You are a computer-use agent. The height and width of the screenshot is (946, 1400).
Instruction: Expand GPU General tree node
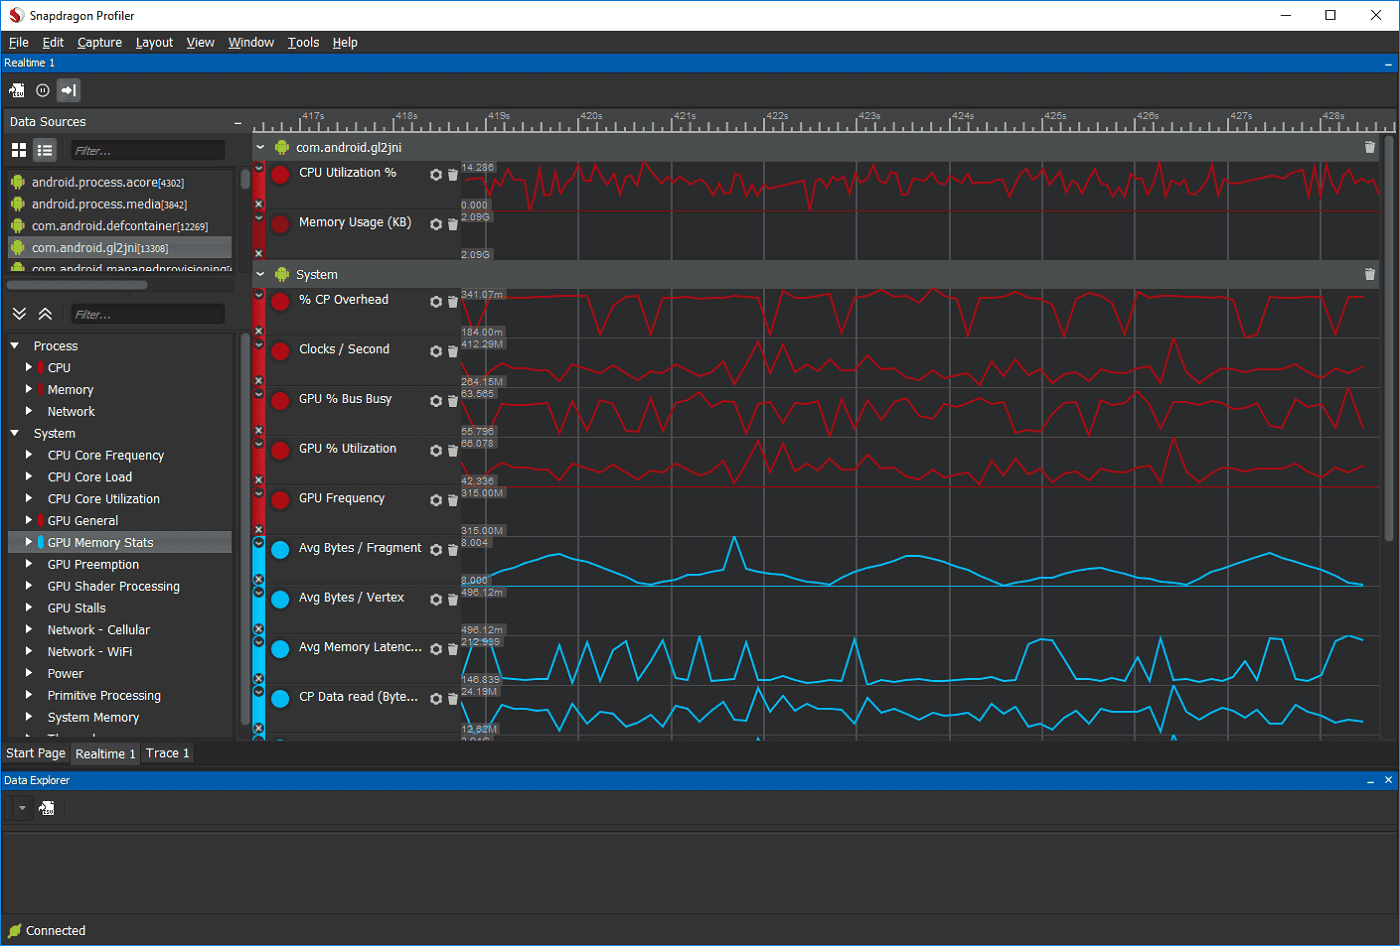pos(29,521)
